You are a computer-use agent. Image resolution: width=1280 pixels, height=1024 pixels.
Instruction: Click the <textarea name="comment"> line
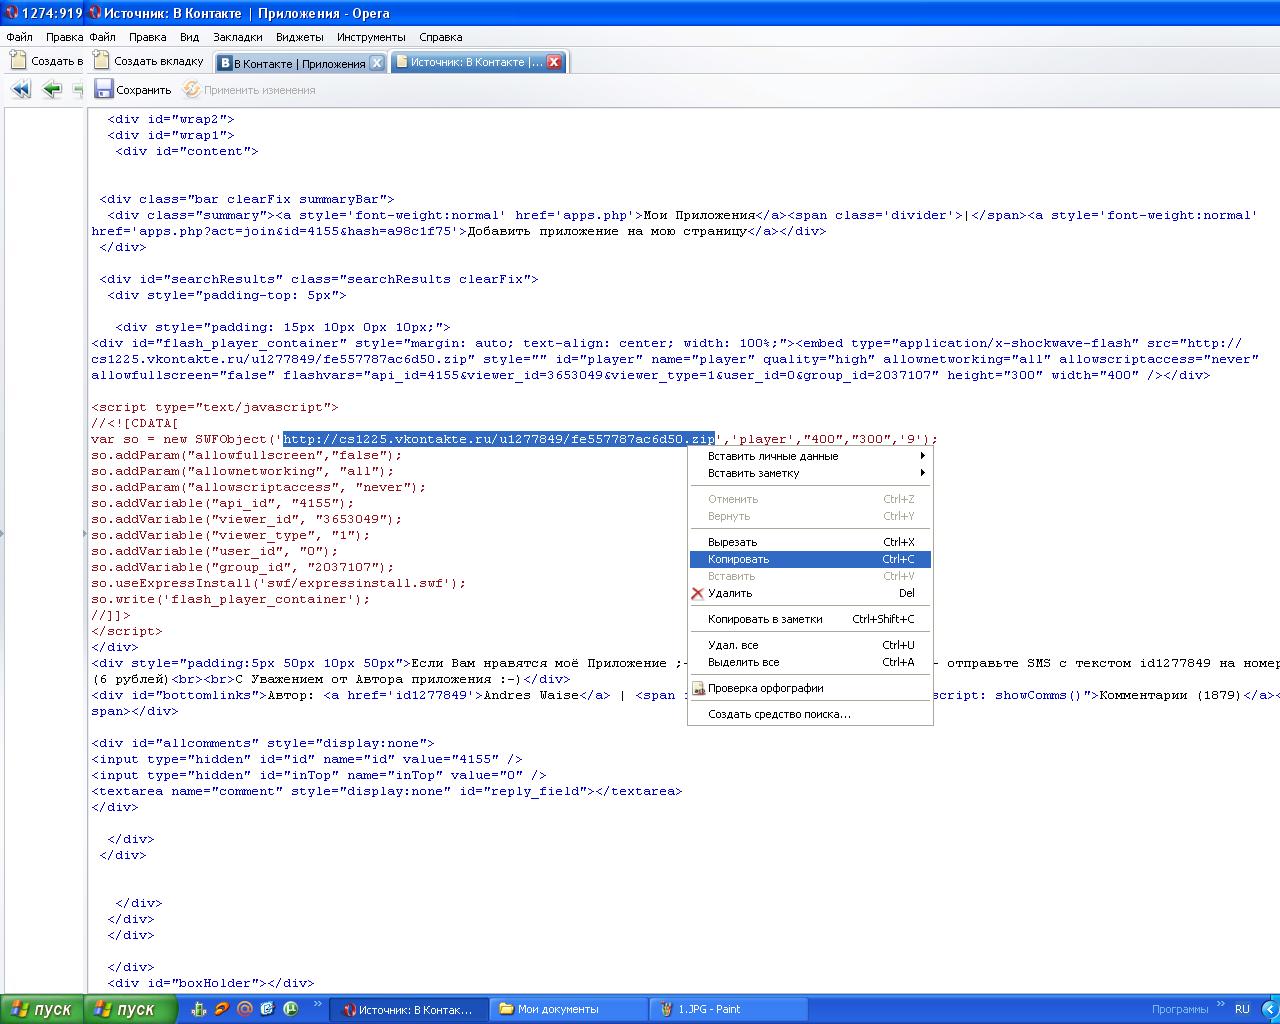coord(387,791)
